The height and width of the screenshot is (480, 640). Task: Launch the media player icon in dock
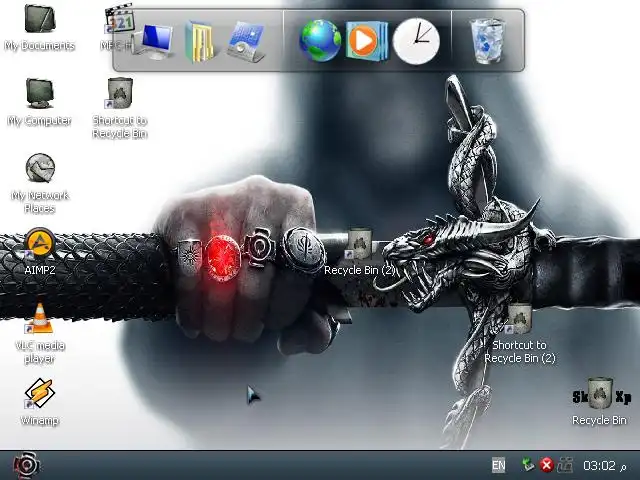click(367, 40)
